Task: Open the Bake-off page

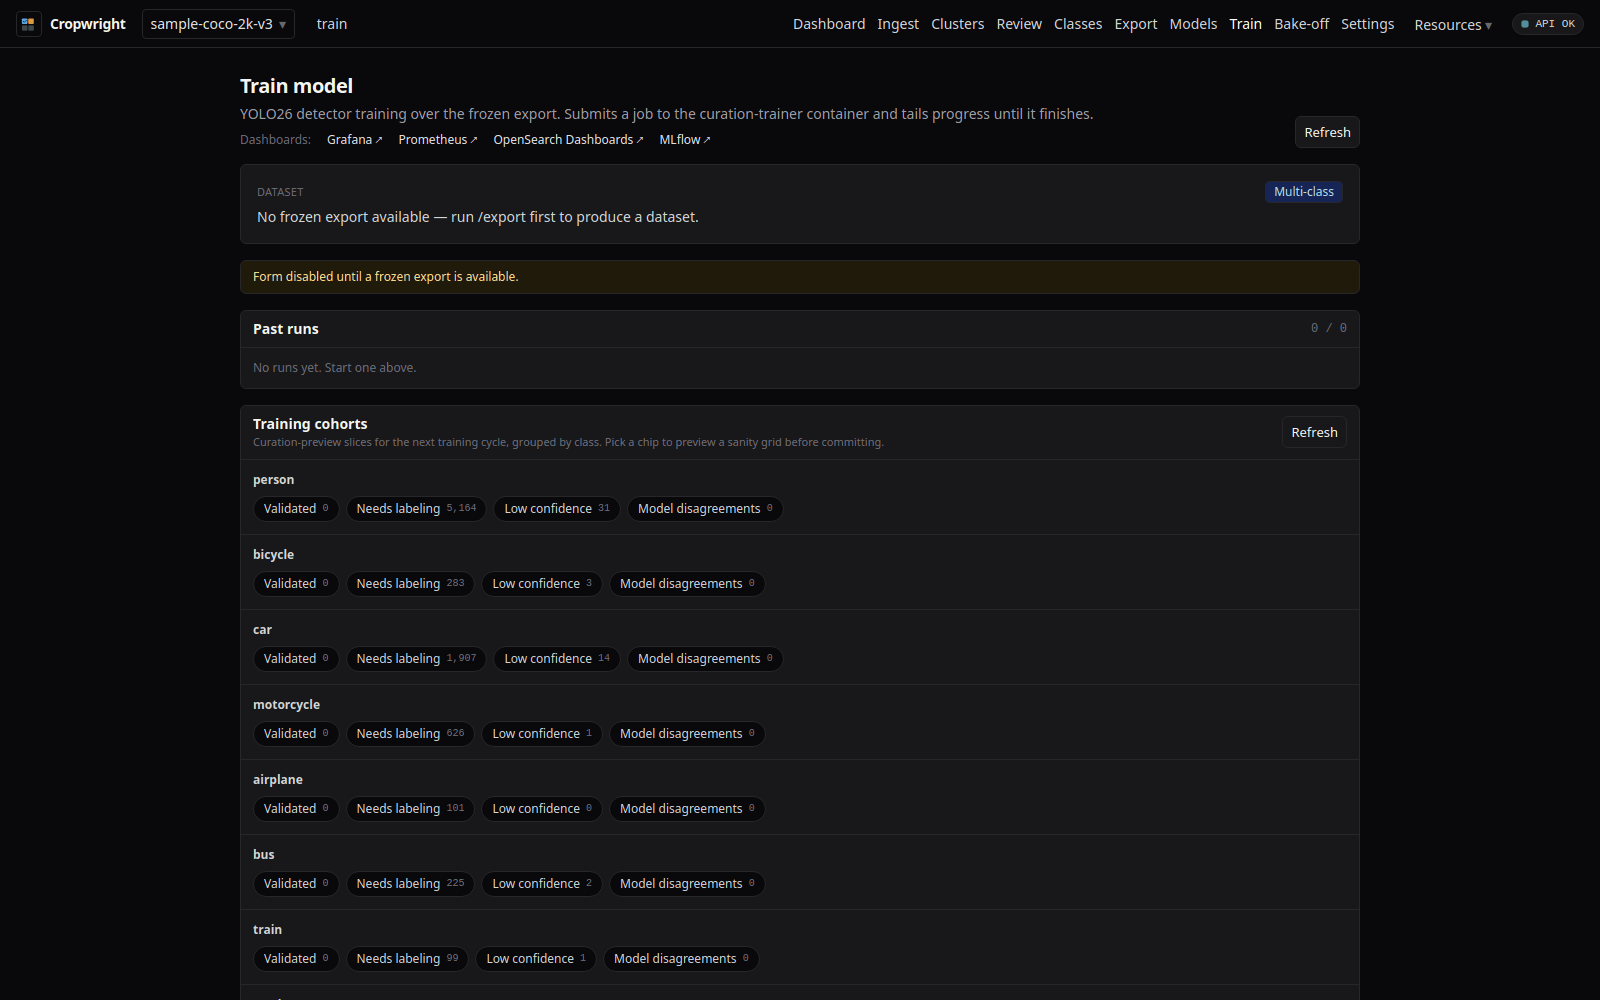Action: (1301, 24)
